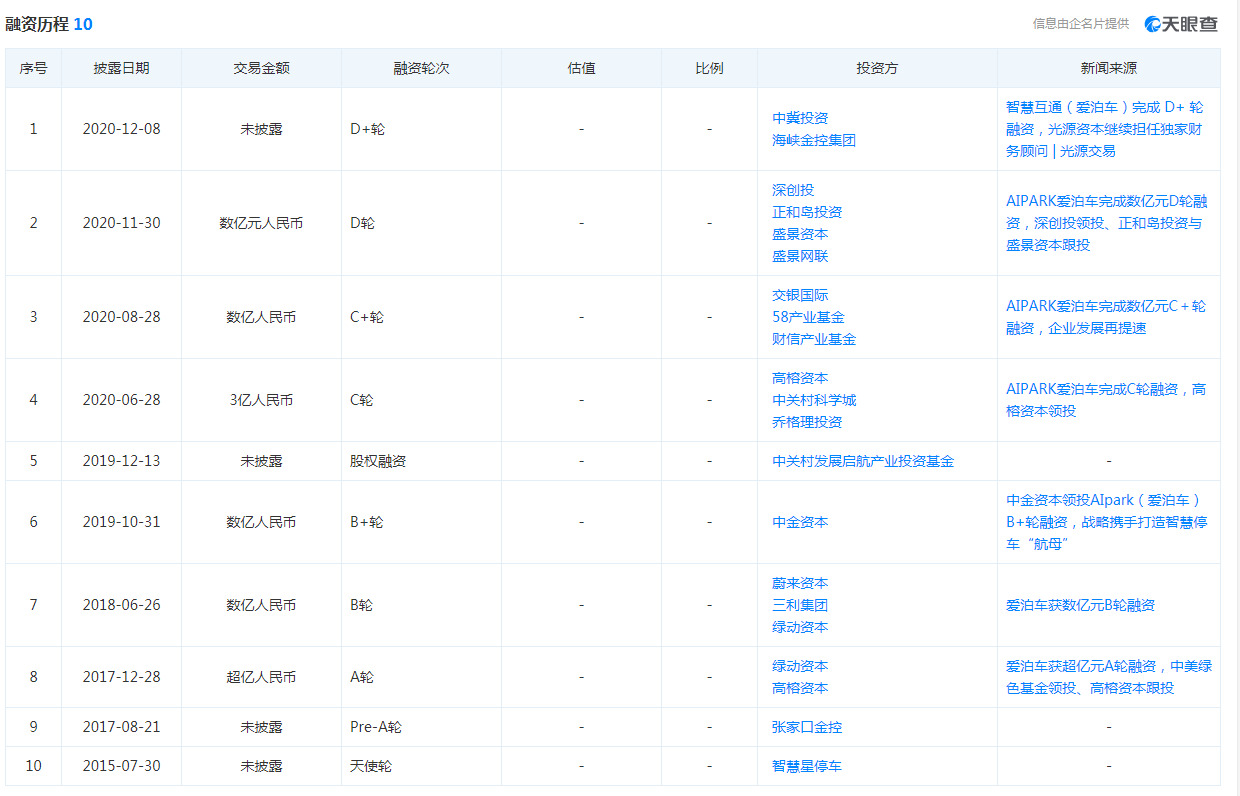Select the date 2020-12-08
This screenshot has height=796, width=1240.
point(121,129)
